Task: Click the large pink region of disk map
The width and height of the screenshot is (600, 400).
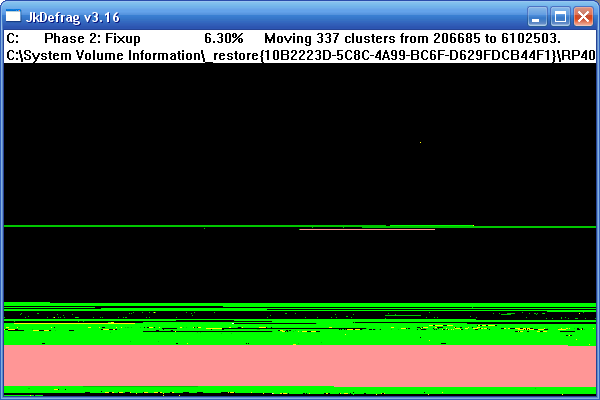Action: [300, 365]
